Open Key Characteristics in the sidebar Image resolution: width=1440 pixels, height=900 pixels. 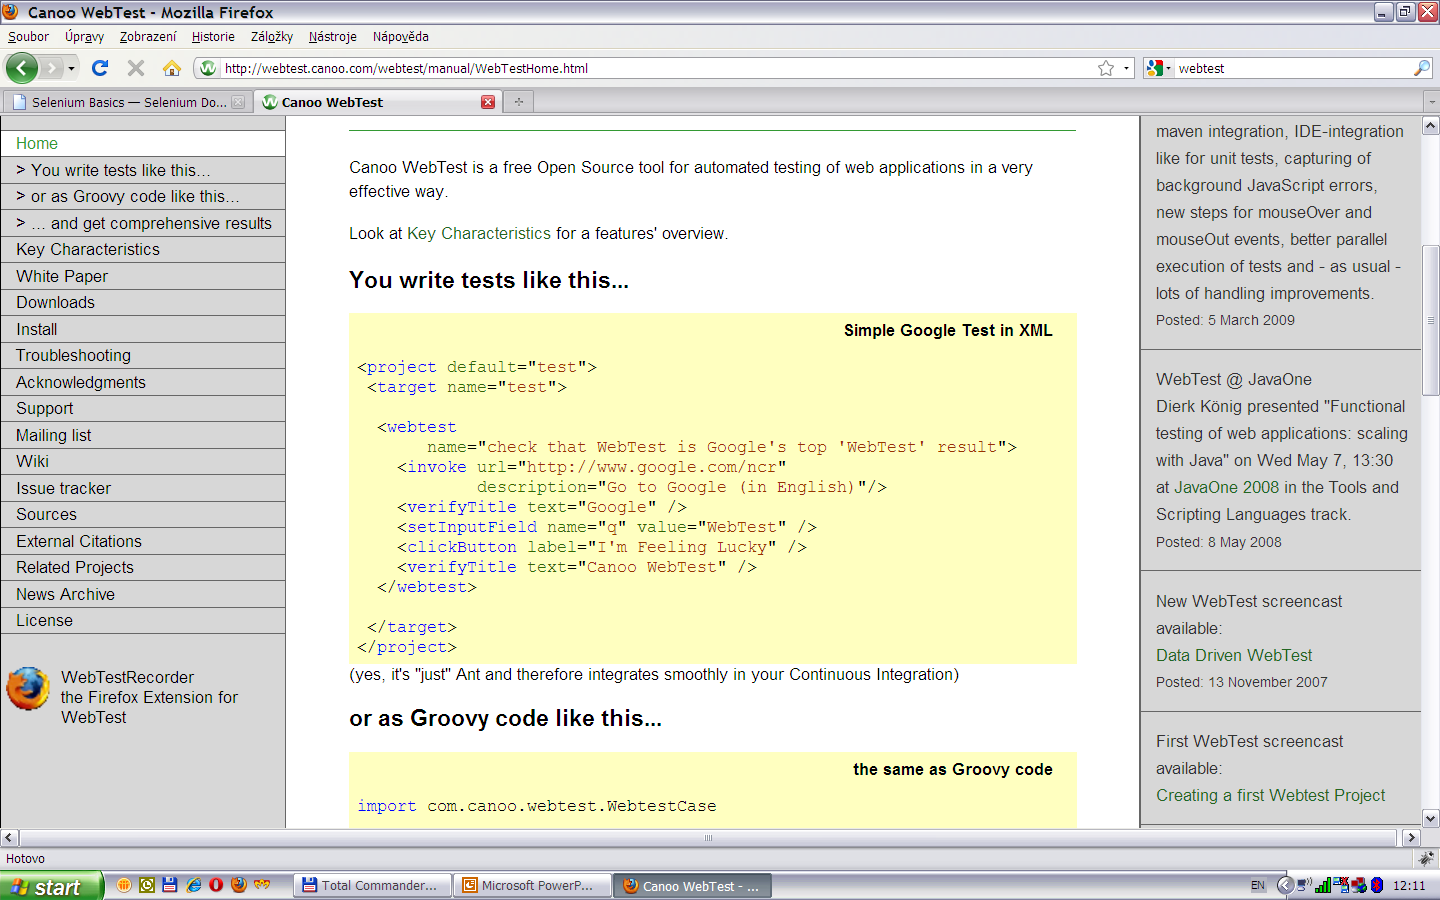pyautogui.click(x=143, y=249)
